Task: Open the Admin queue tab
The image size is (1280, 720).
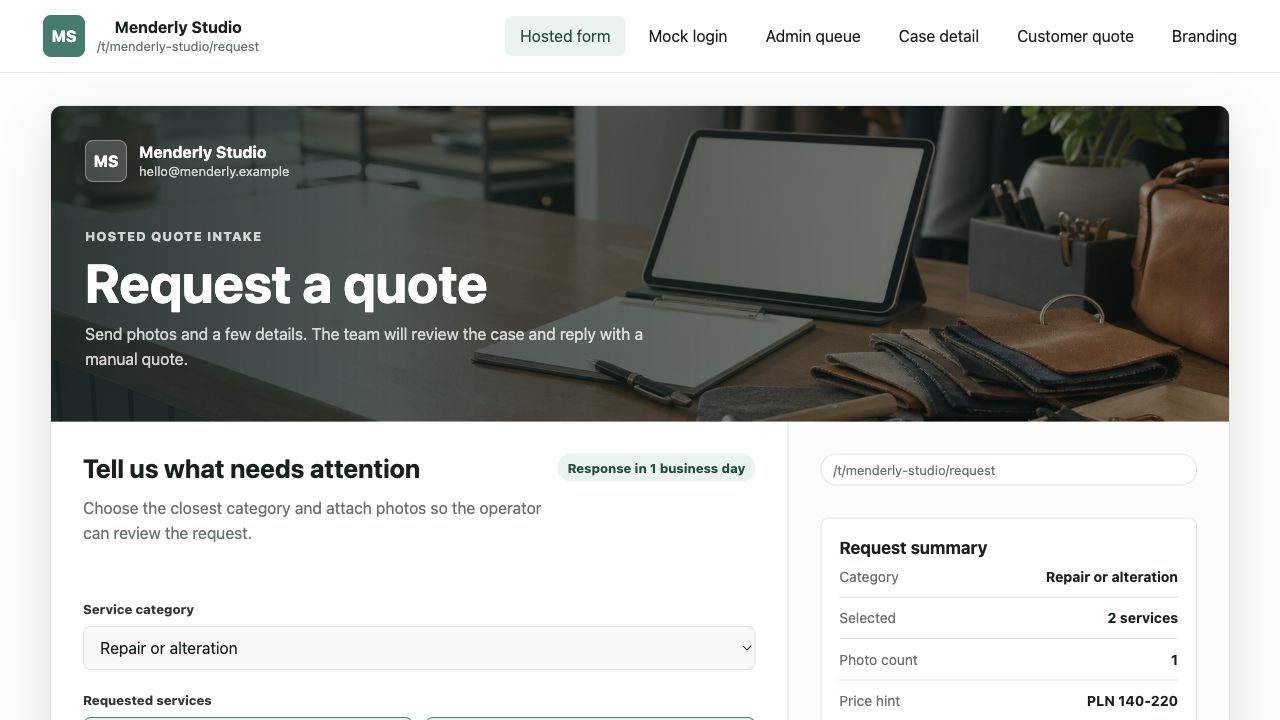Action: point(813,36)
